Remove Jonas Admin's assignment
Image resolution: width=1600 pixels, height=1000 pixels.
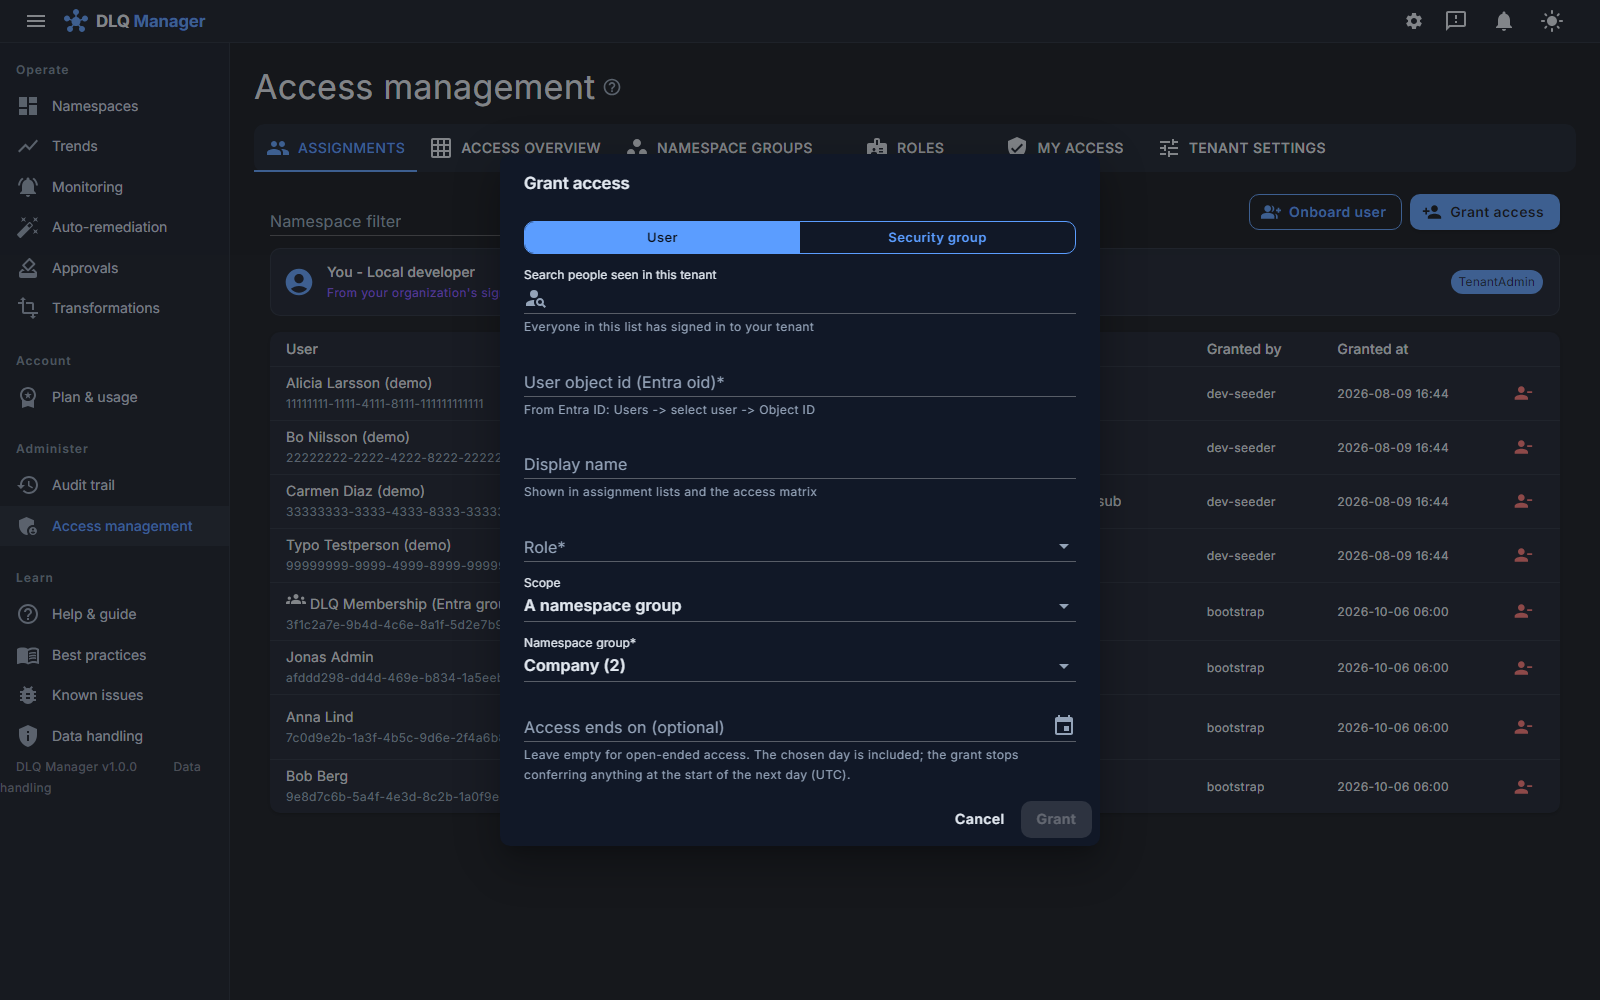(x=1523, y=667)
